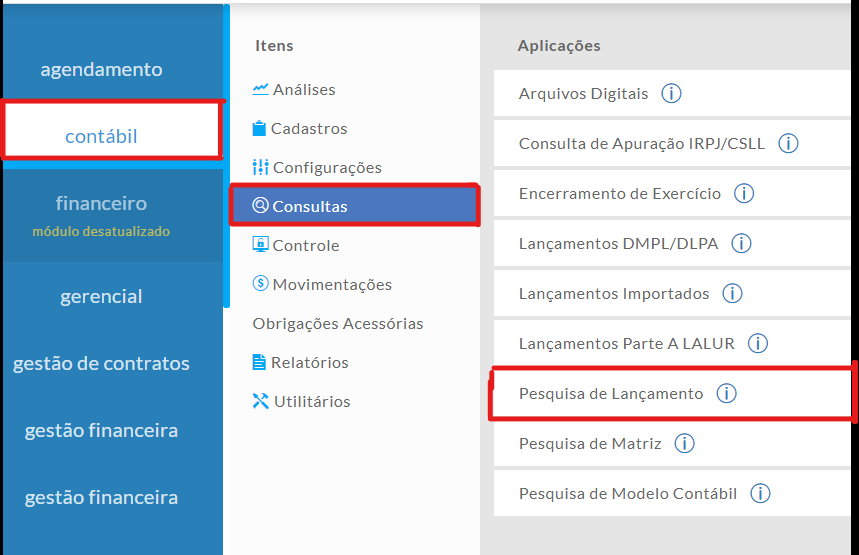Click the info icon beside Pesquisa de Matriz
859x555 pixels.
(684, 444)
